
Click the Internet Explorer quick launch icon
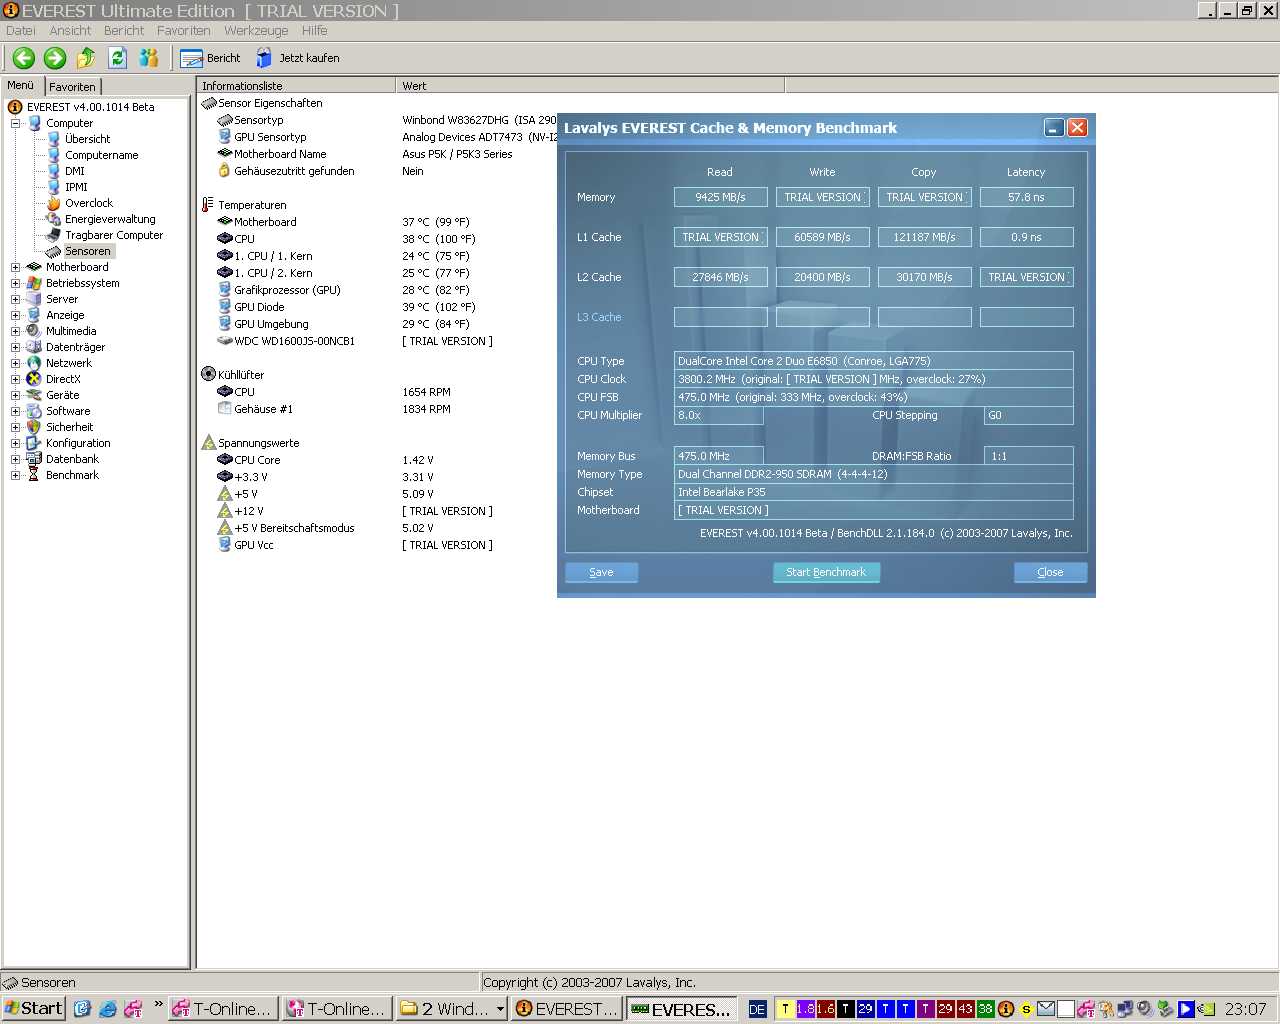click(x=107, y=1009)
